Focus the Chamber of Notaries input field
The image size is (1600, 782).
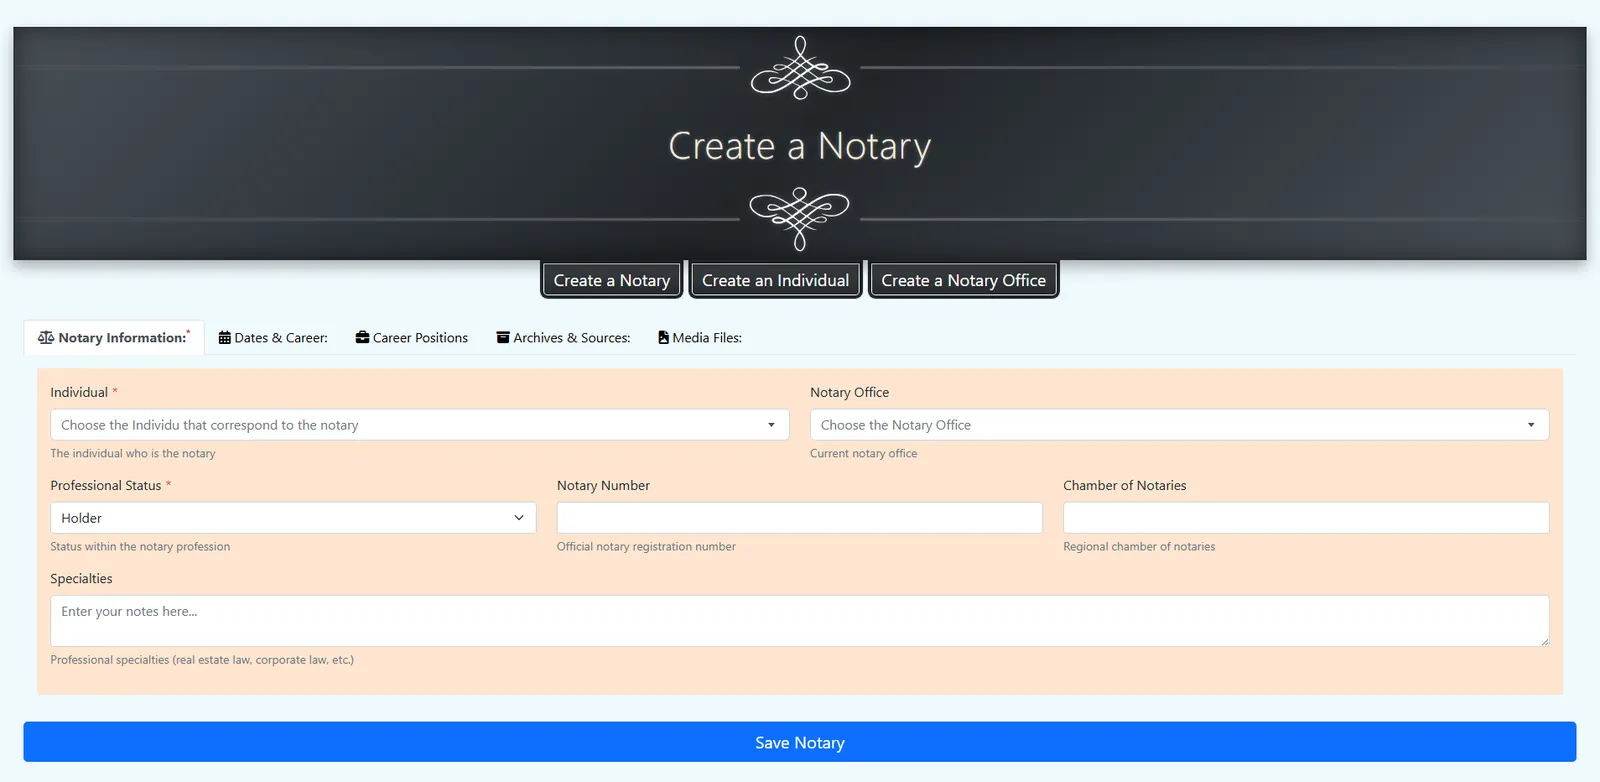(1306, 518)
